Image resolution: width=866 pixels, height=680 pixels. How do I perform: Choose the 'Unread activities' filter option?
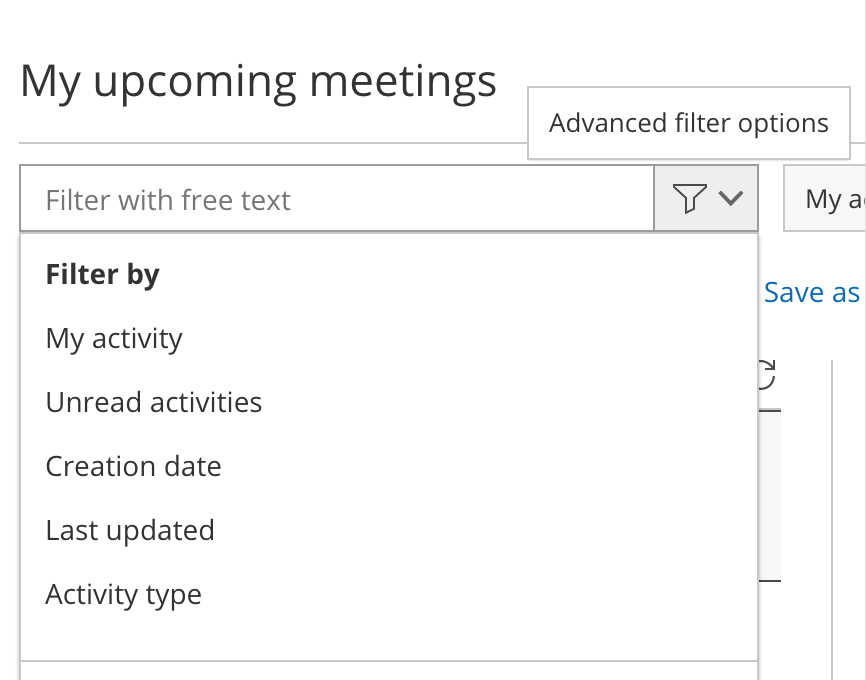[154, 402]
